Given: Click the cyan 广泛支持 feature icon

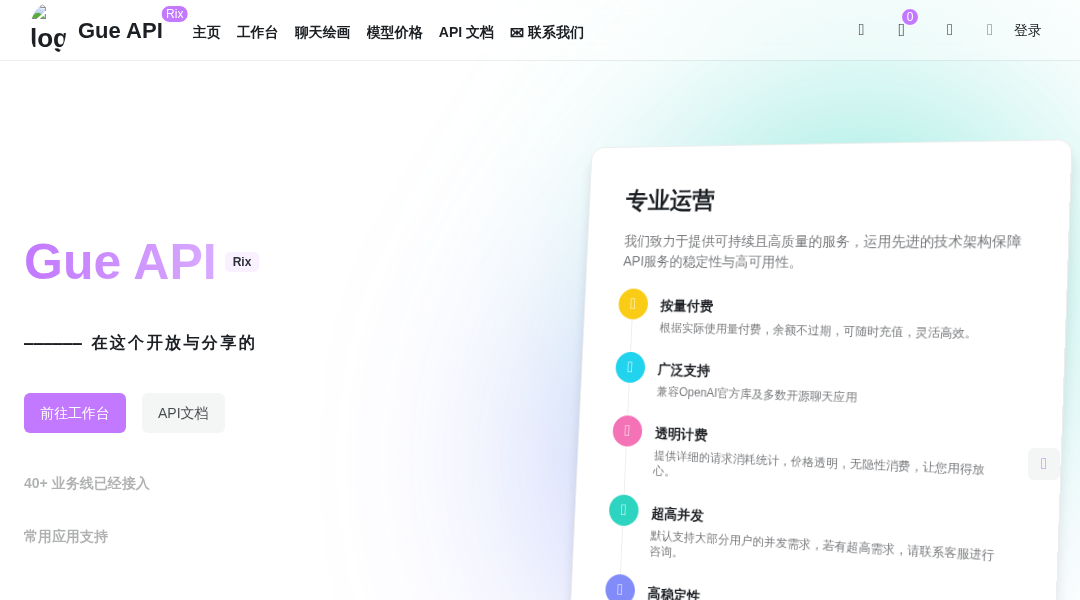Looking at the screenshot, I should (x=630, y=367).
